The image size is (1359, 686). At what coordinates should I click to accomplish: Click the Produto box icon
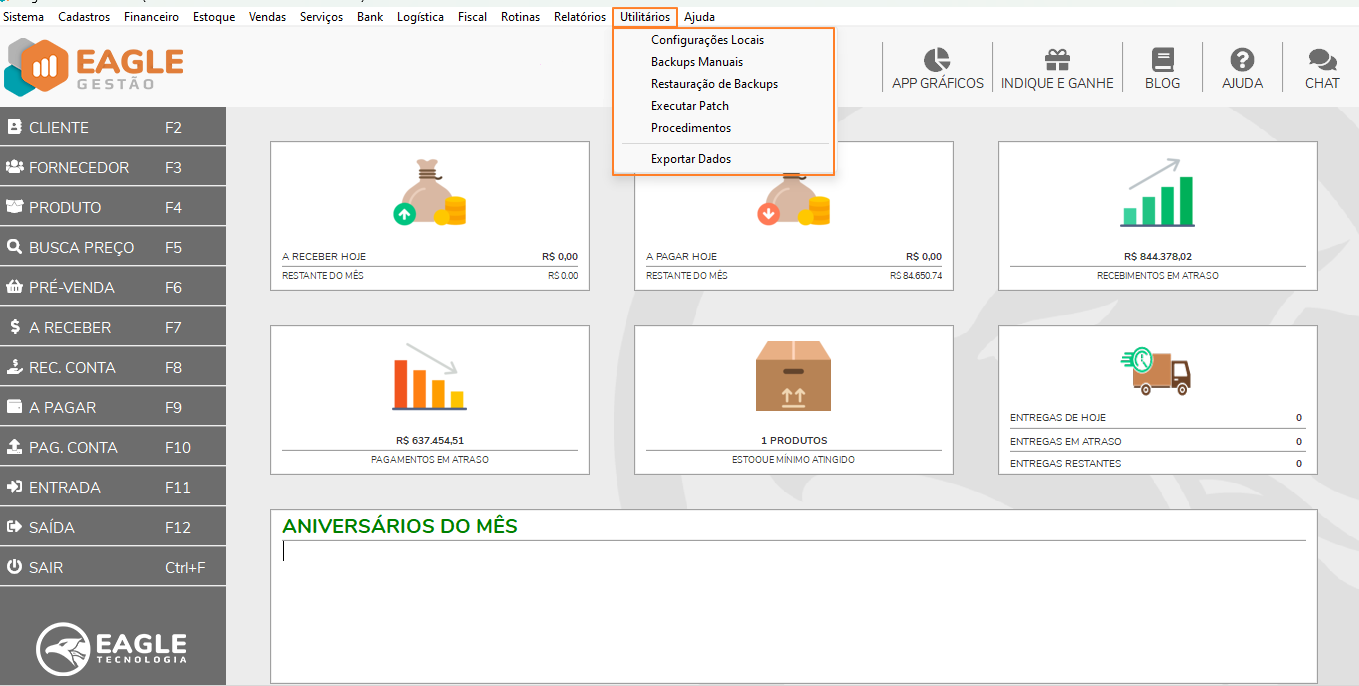click(15, 207)
